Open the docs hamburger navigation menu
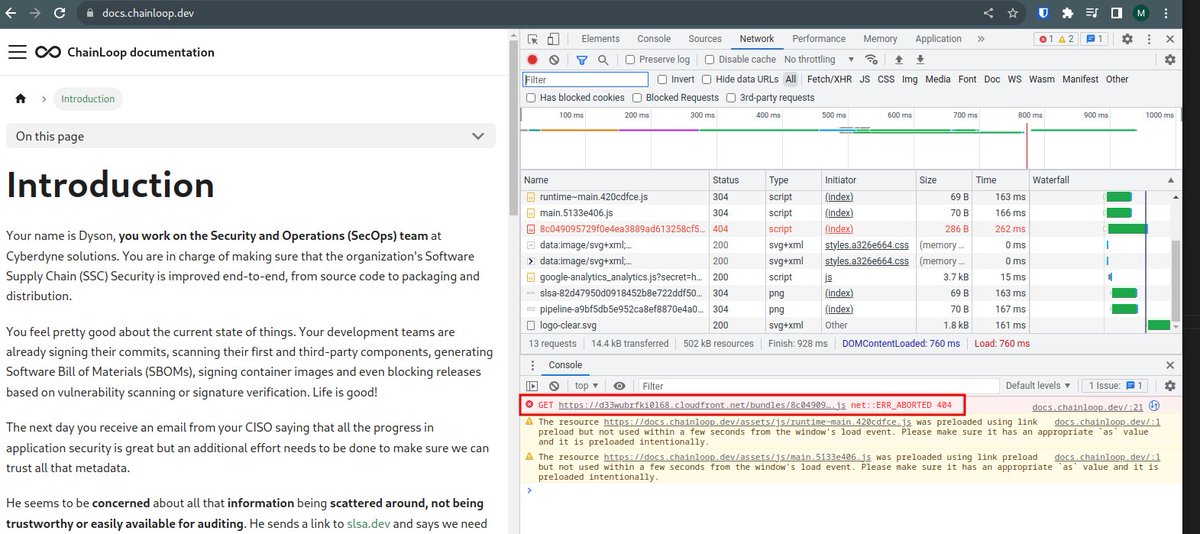 (17, 52)
